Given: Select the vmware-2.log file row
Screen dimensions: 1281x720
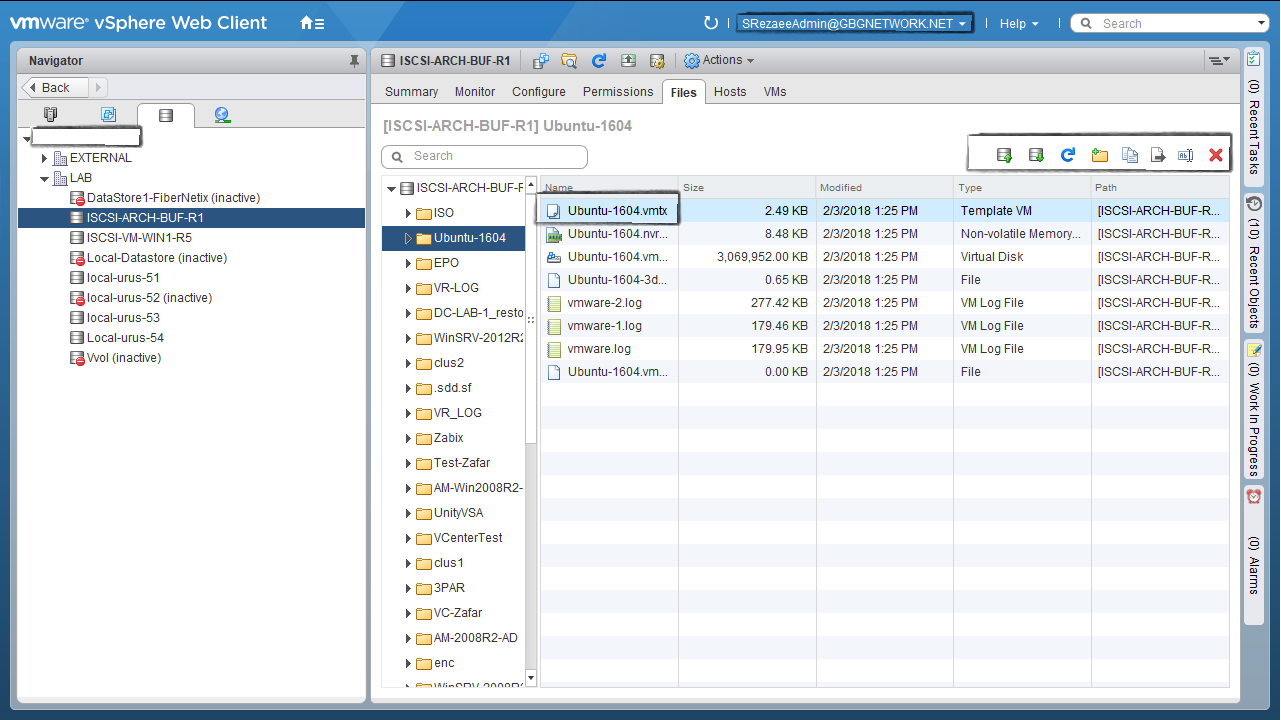Looking at the screenshot, I should click(885, 303).
